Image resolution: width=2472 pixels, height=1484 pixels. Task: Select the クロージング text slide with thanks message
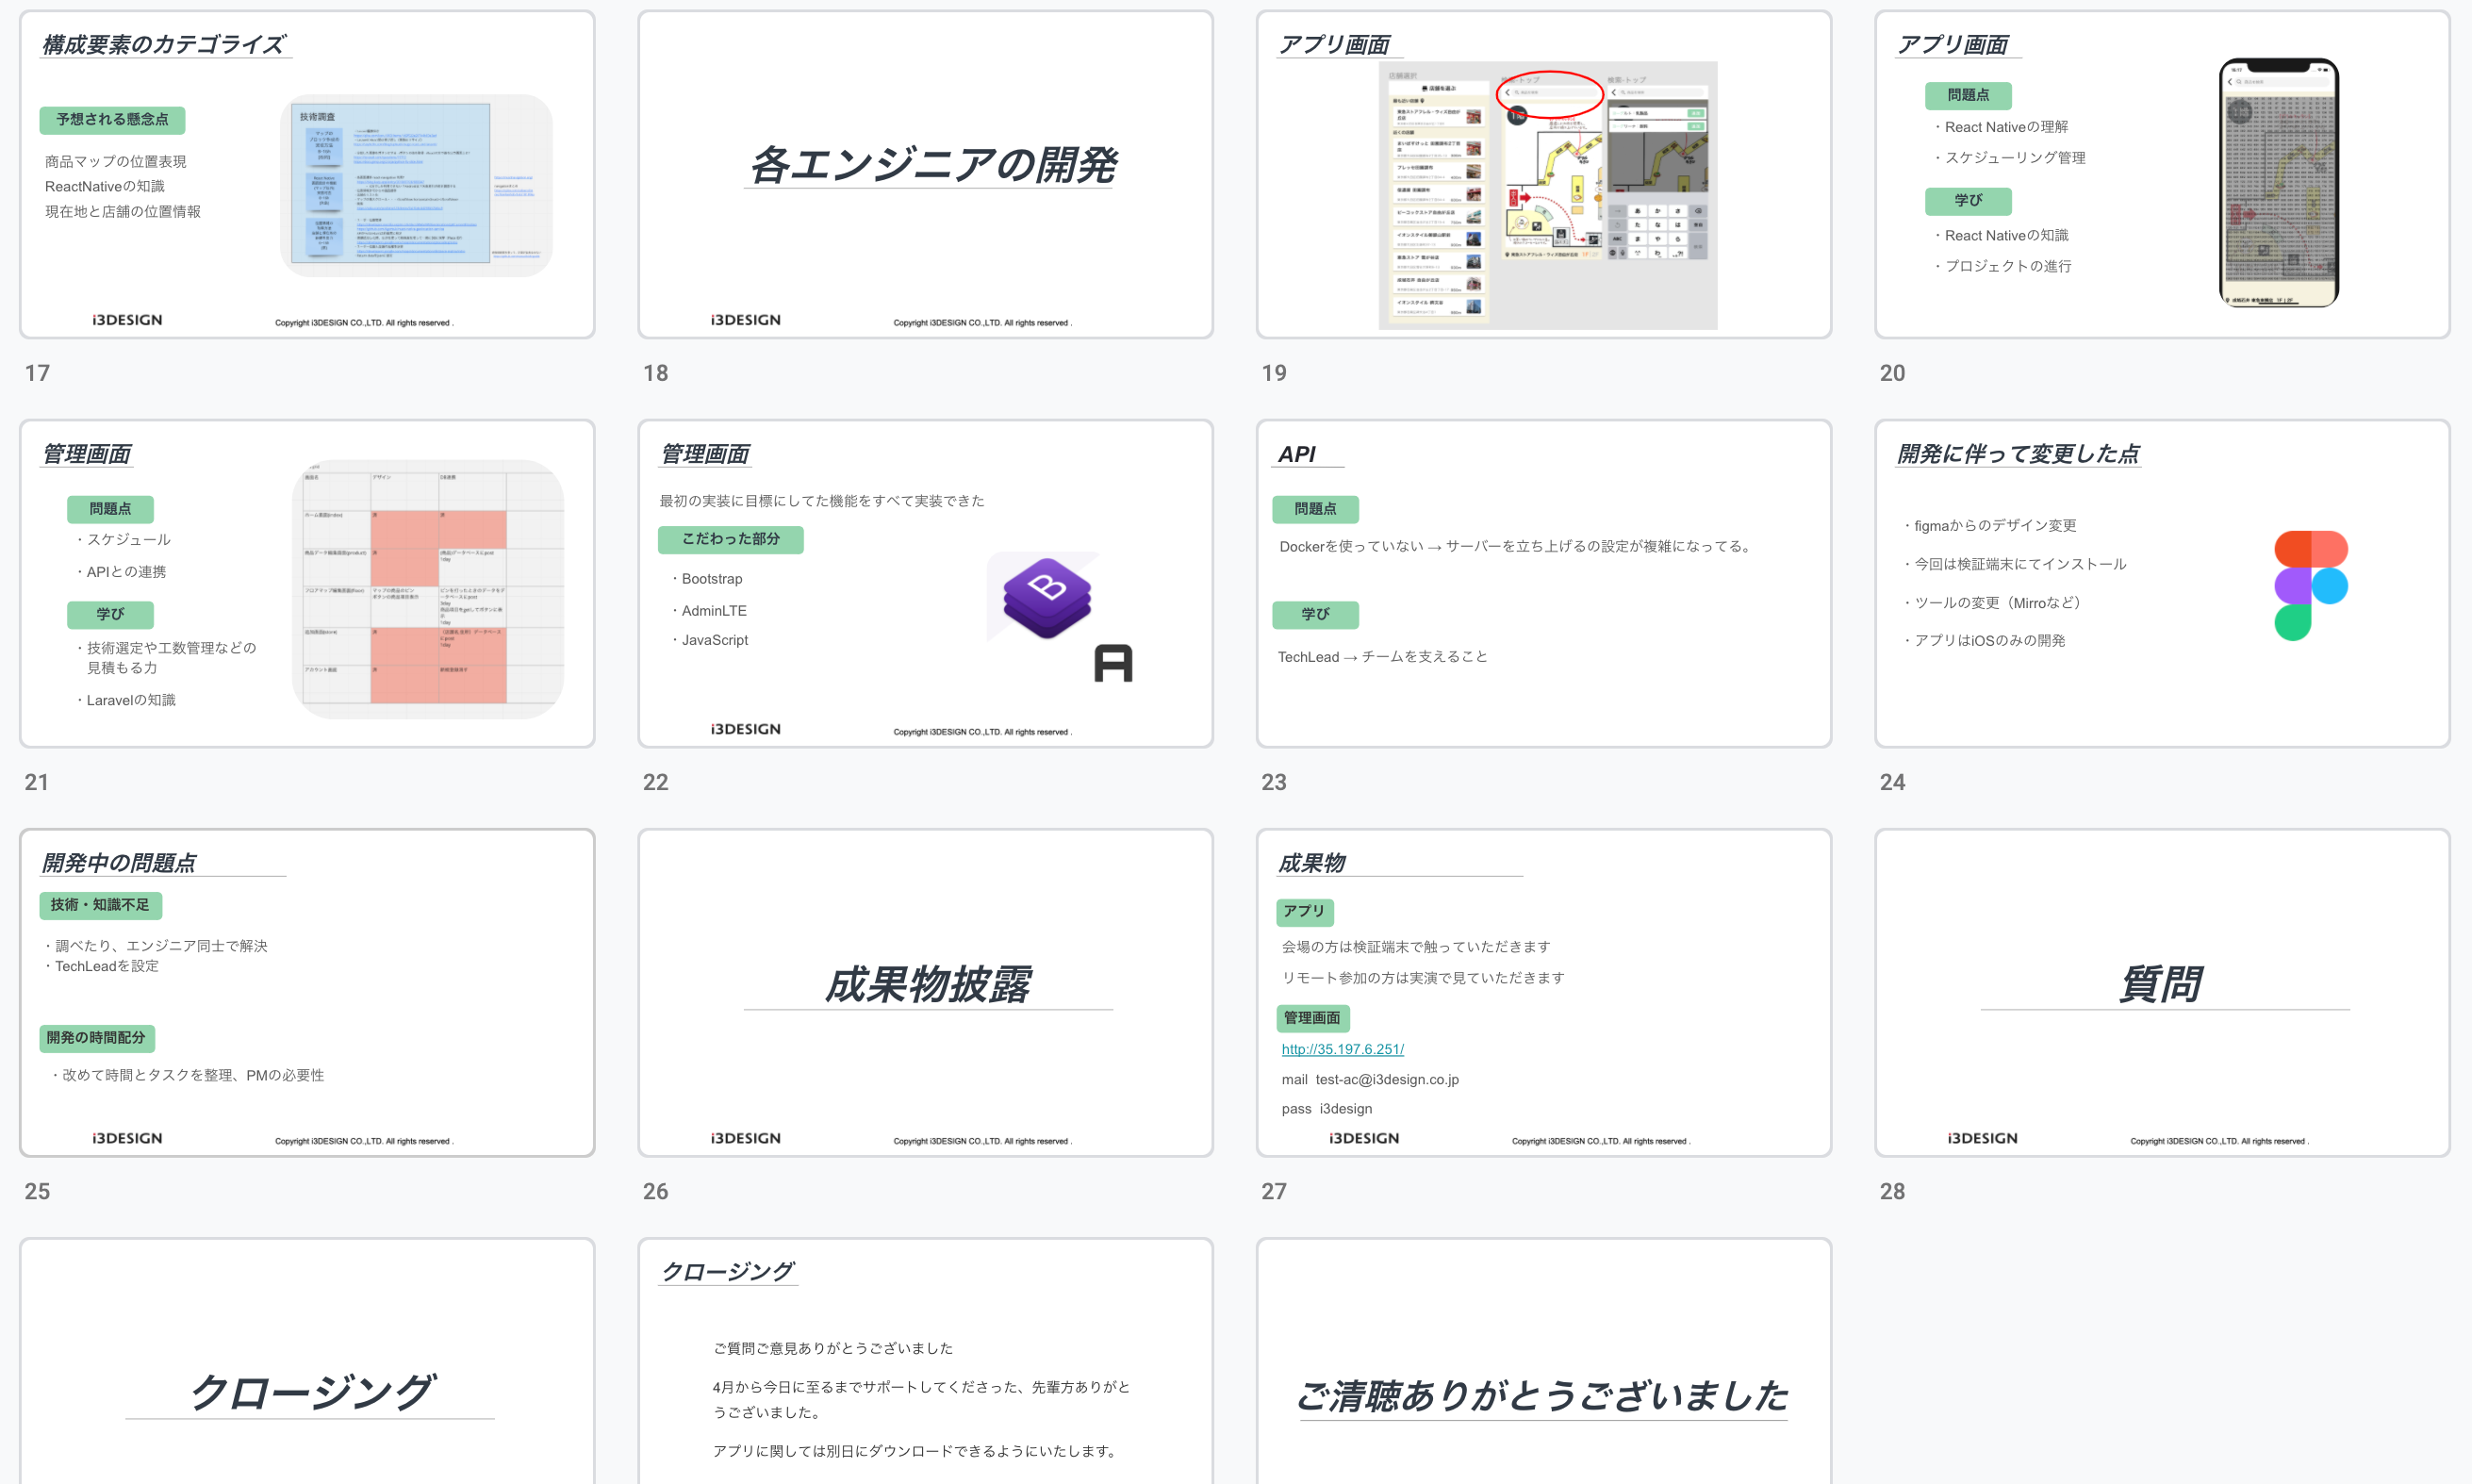click(x=925, y=1361)
